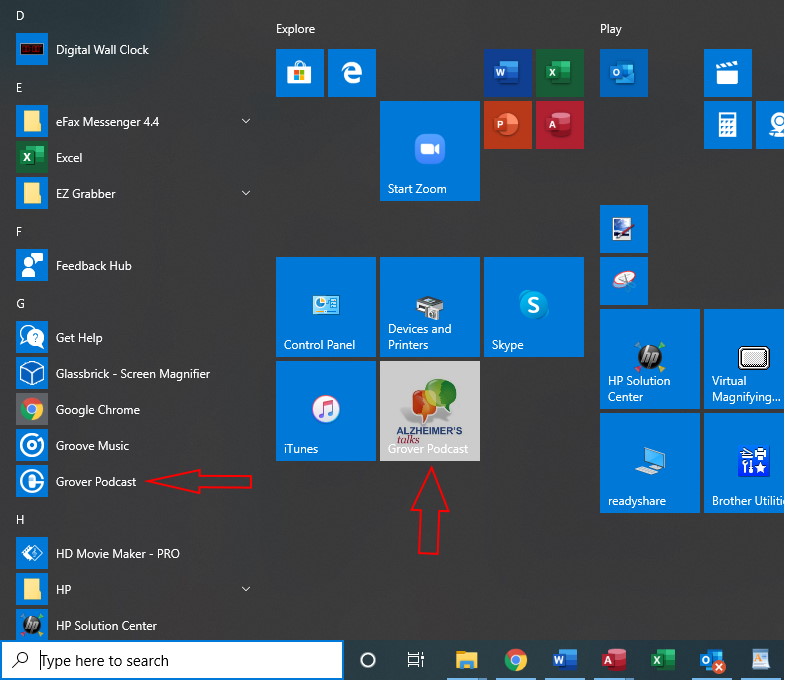Open File Explorer from the taskbar

(x=466, y=660)
